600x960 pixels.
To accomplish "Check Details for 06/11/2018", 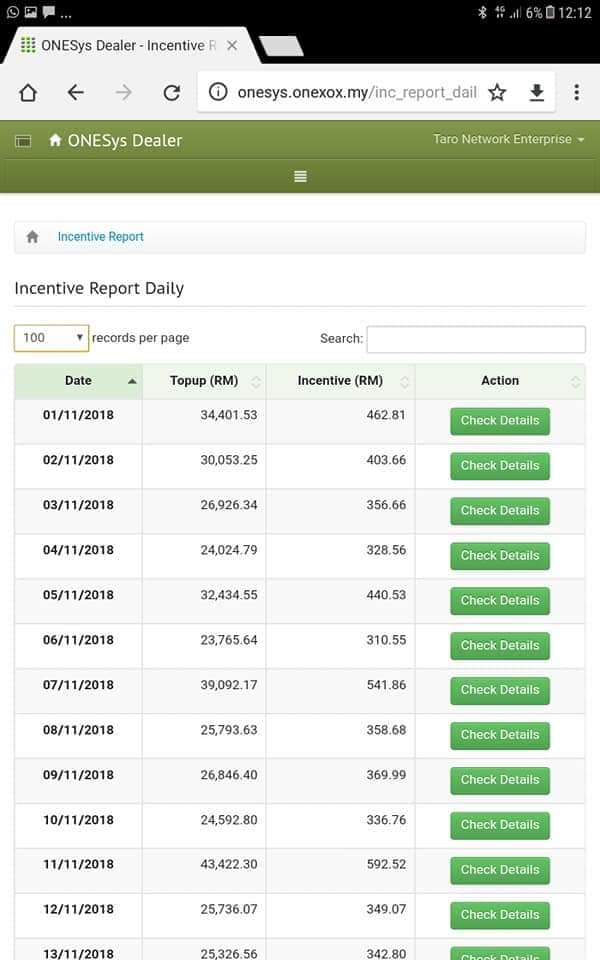I will (x=500, y=646).
